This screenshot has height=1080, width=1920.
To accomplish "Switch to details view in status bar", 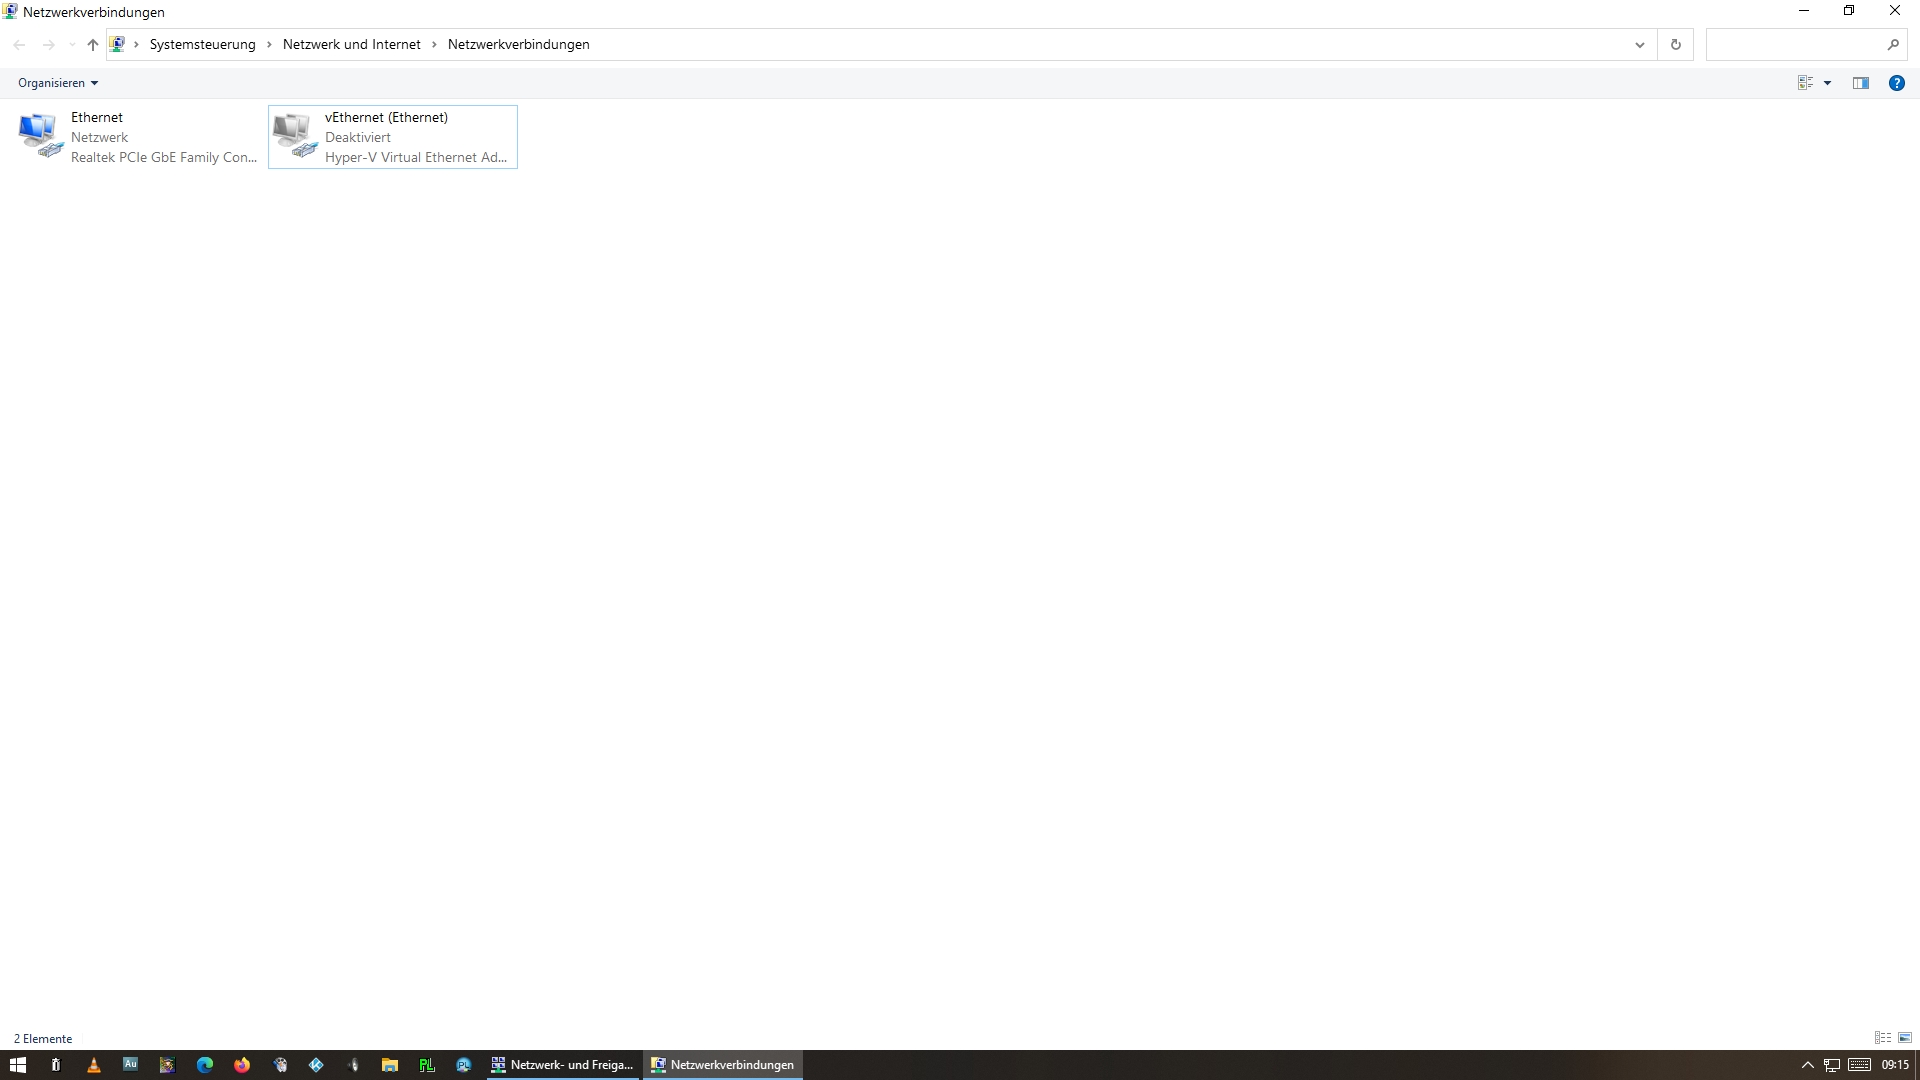I will point(1882,1038).
